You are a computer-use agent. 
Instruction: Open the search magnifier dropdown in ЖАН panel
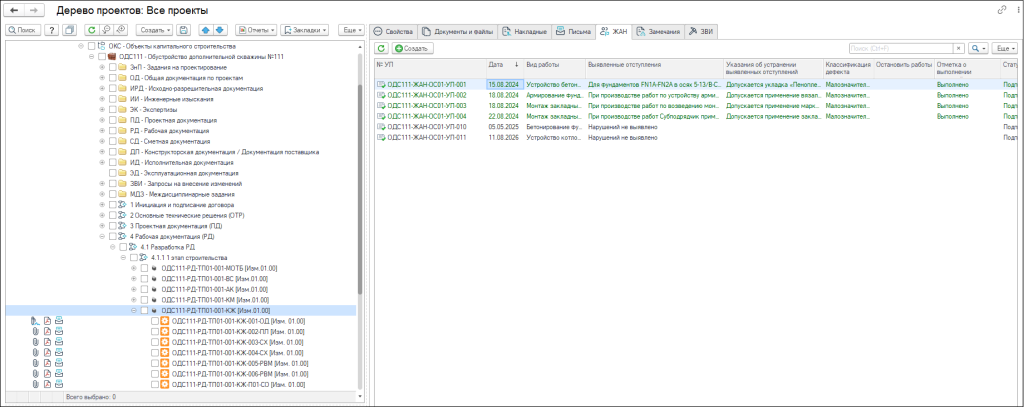click(978, 48)
